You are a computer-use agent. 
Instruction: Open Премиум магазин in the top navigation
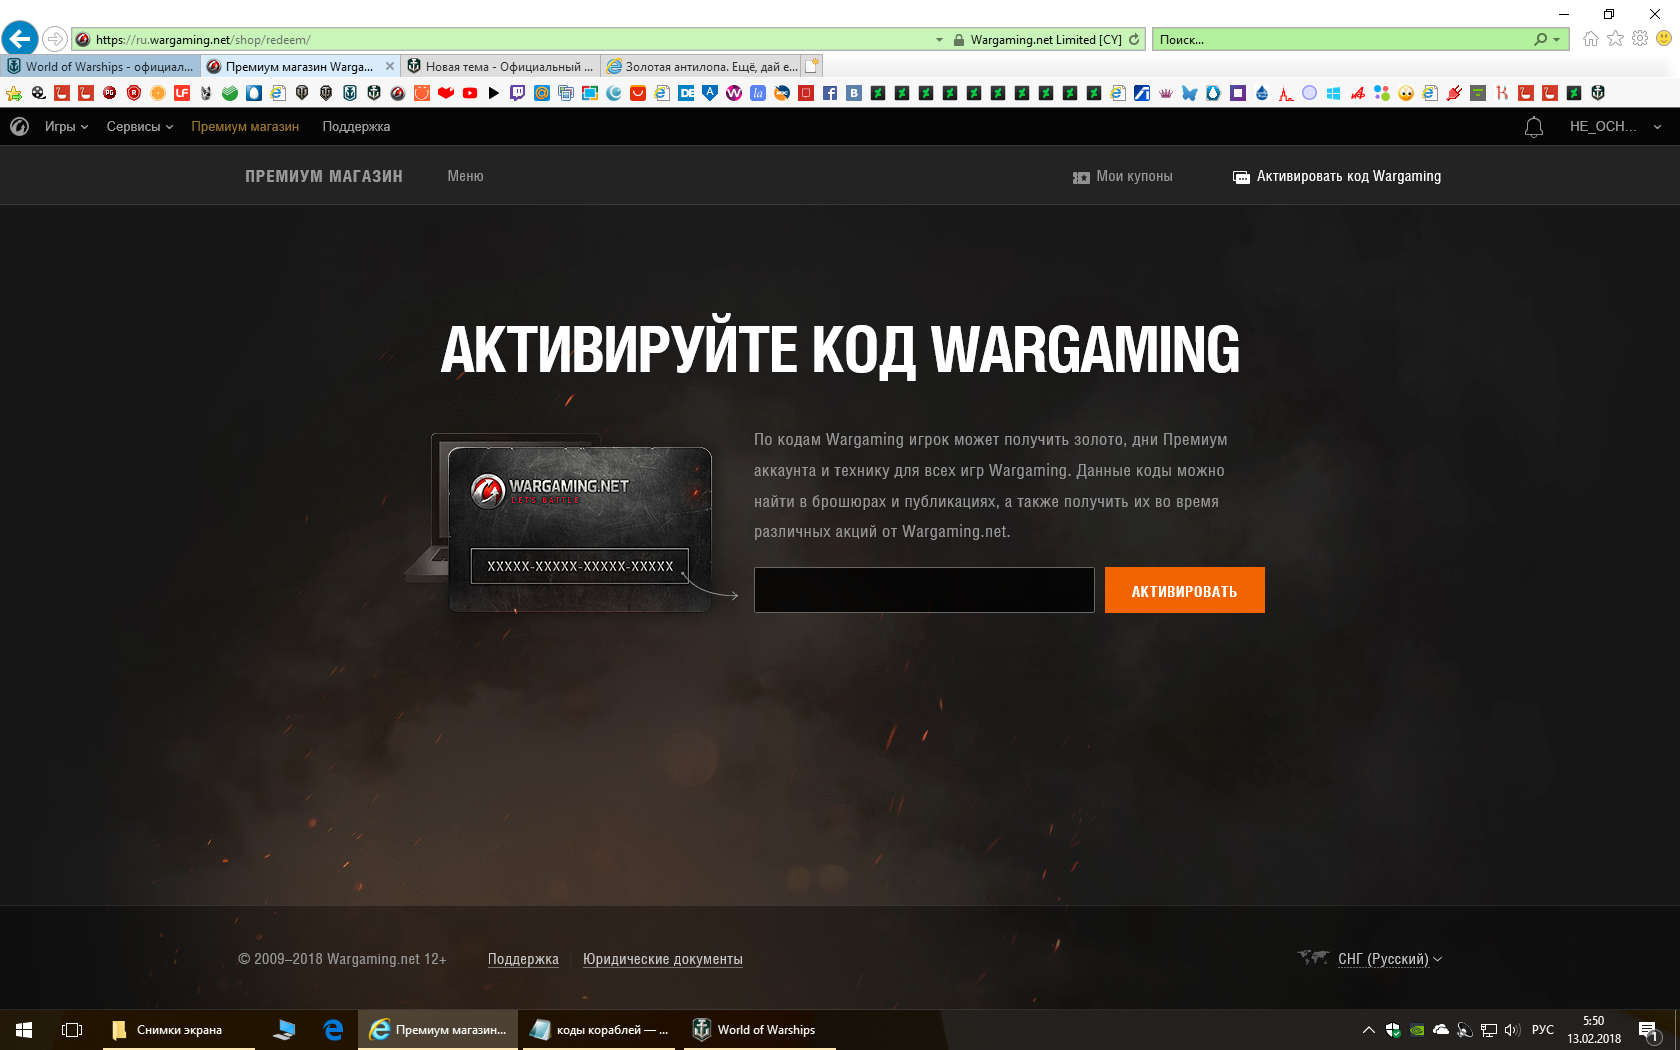click(x=245, y=127)
